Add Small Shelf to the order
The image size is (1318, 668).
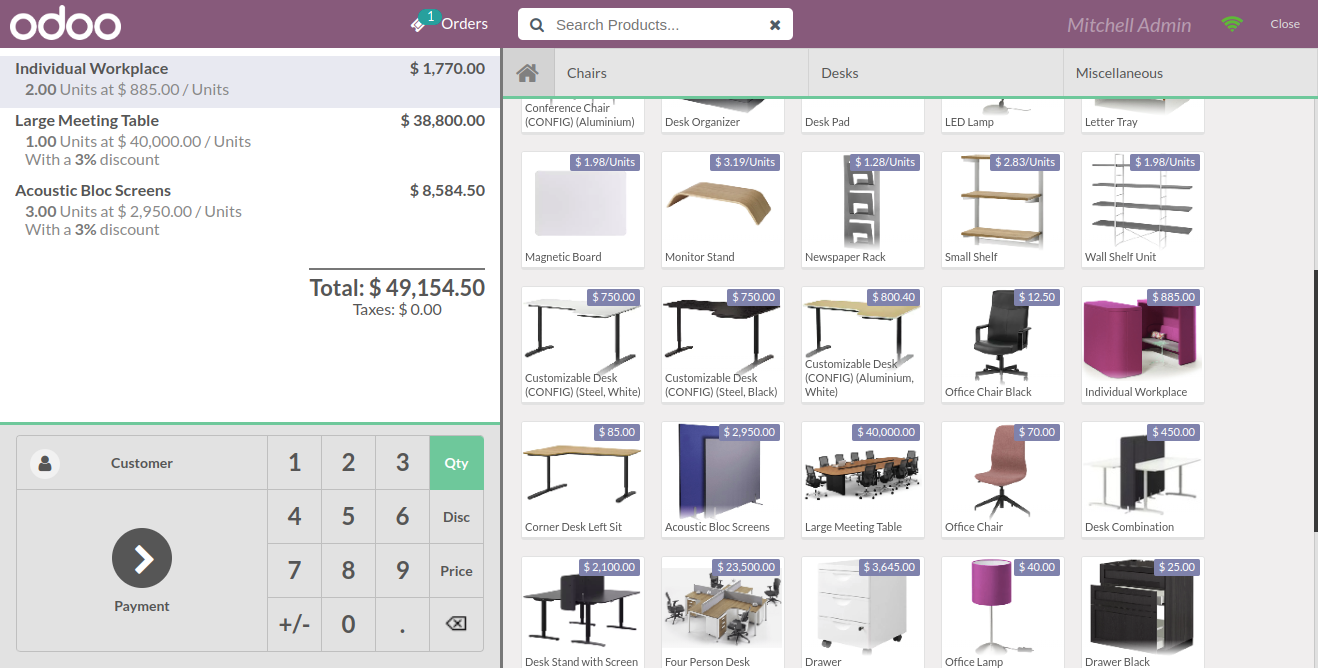(1003, 210)
